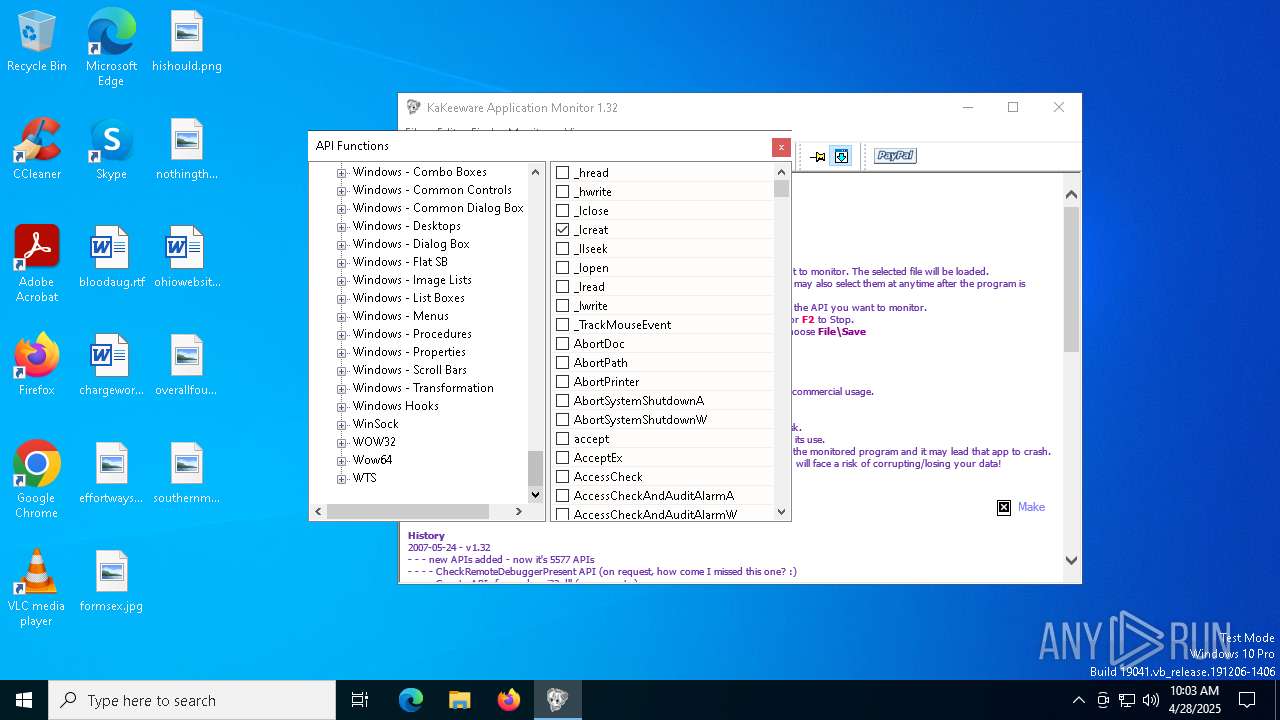This screenshot has width=1280, height=720.
Task: Open CCleaner desktop shortcut
Action: tap(37, 149)
